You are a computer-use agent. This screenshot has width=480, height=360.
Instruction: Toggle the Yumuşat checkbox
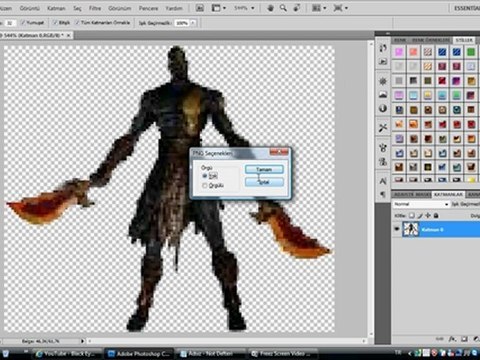(x=23, y=23)
